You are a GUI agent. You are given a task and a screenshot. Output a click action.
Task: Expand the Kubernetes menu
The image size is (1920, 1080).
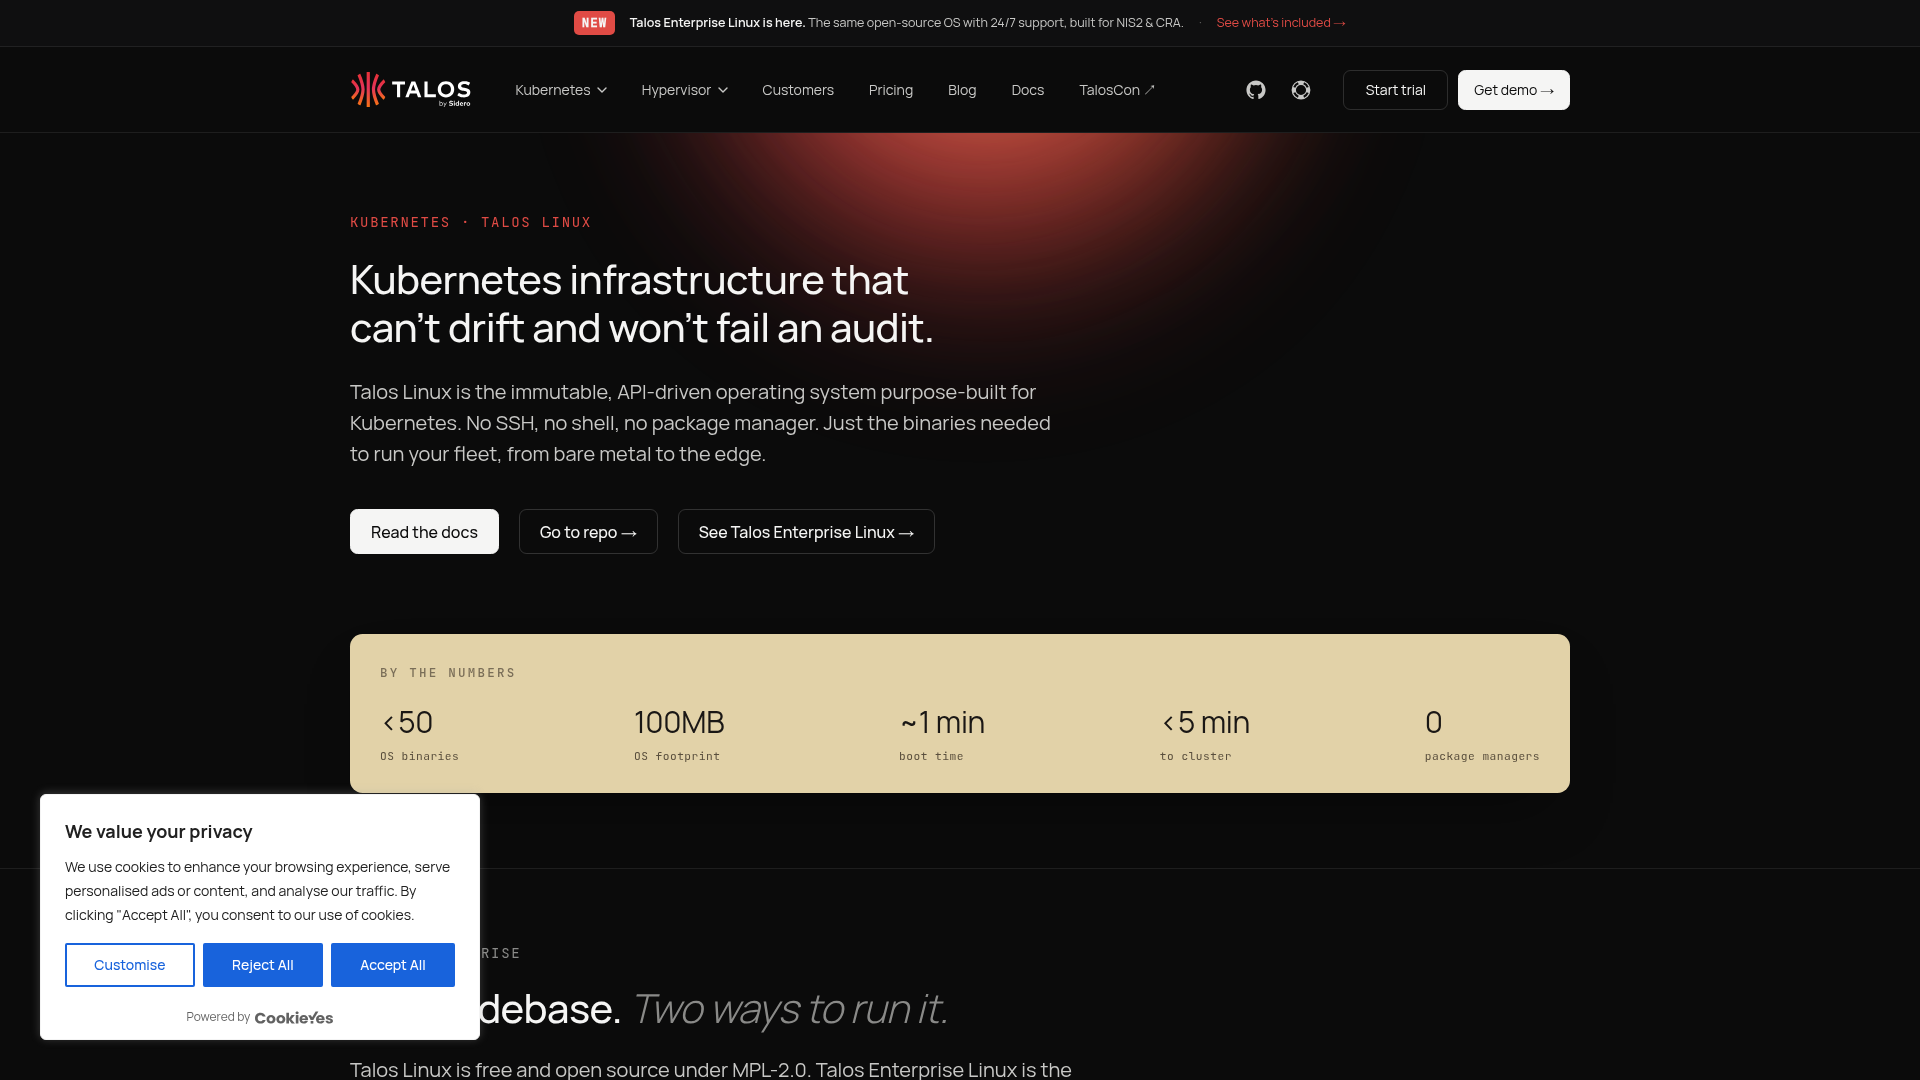[561, 90]
